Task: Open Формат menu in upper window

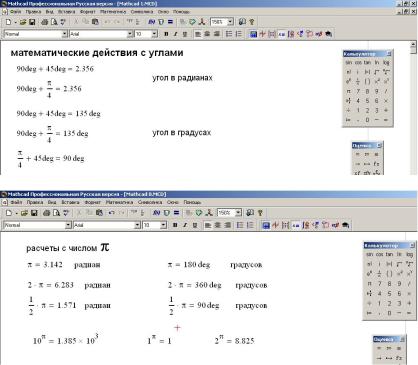Action: (88, 12)
